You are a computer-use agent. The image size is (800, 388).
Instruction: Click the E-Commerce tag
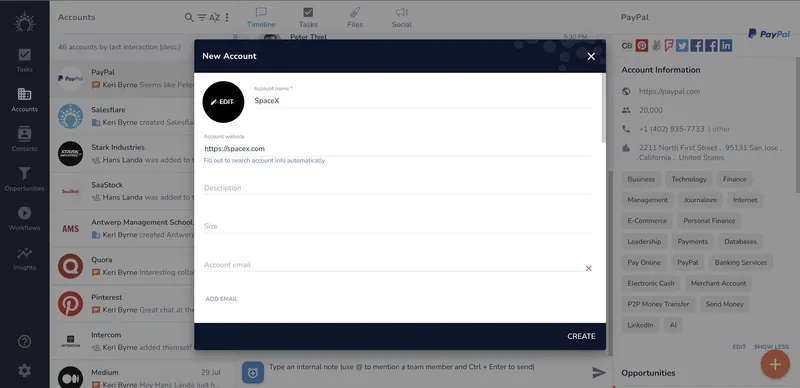[647, 221]
